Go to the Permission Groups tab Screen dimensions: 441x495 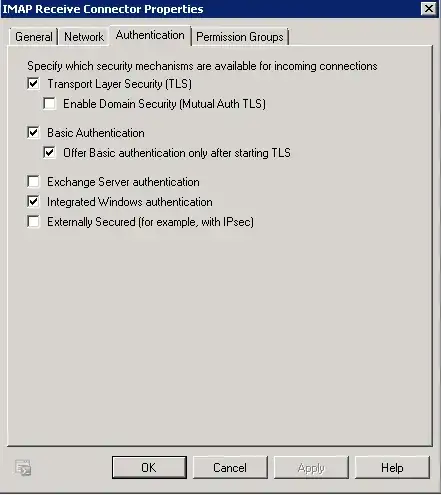coord(240,37)
